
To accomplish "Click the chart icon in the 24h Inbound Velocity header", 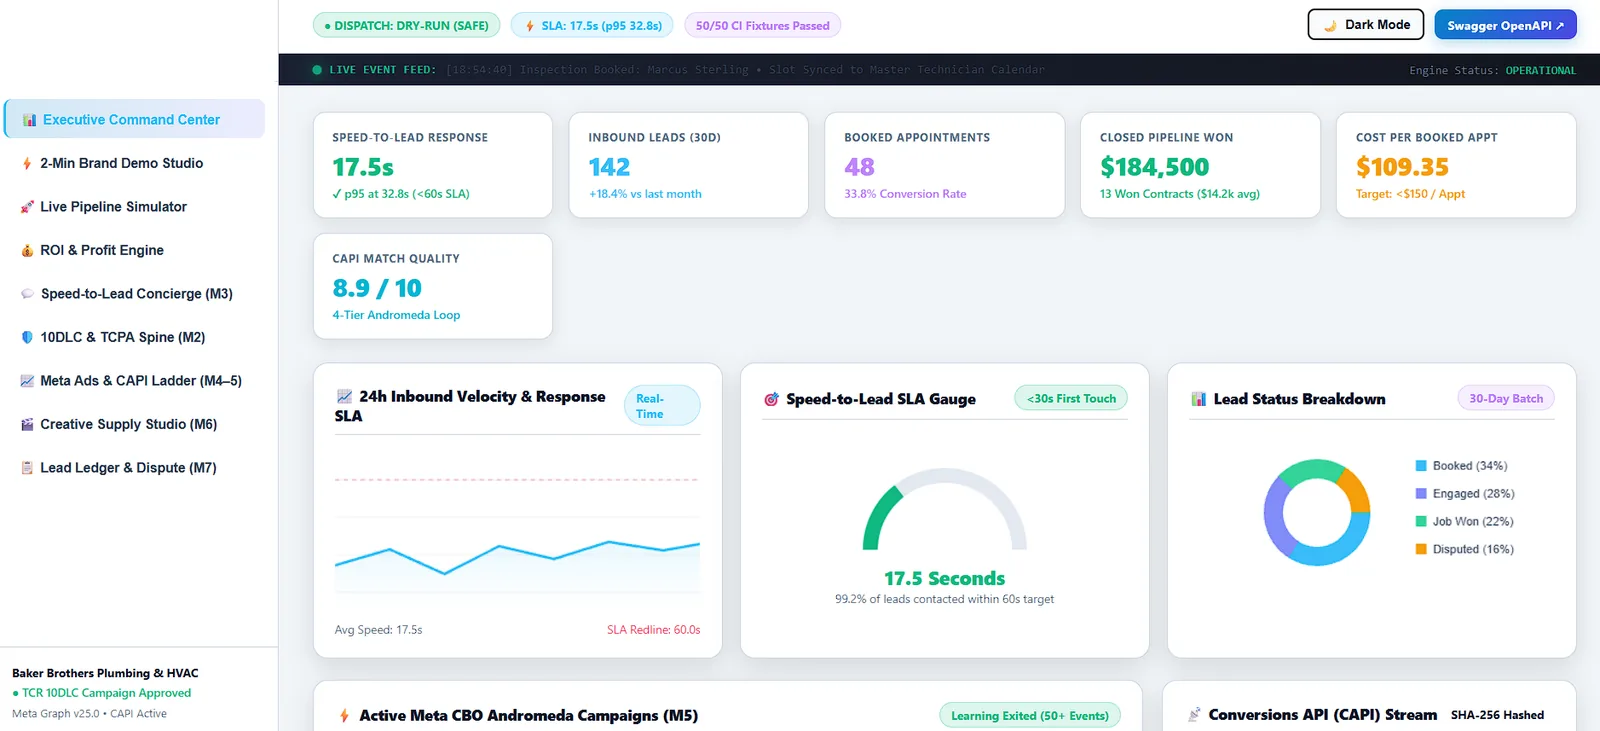I will tap(344, 396).
